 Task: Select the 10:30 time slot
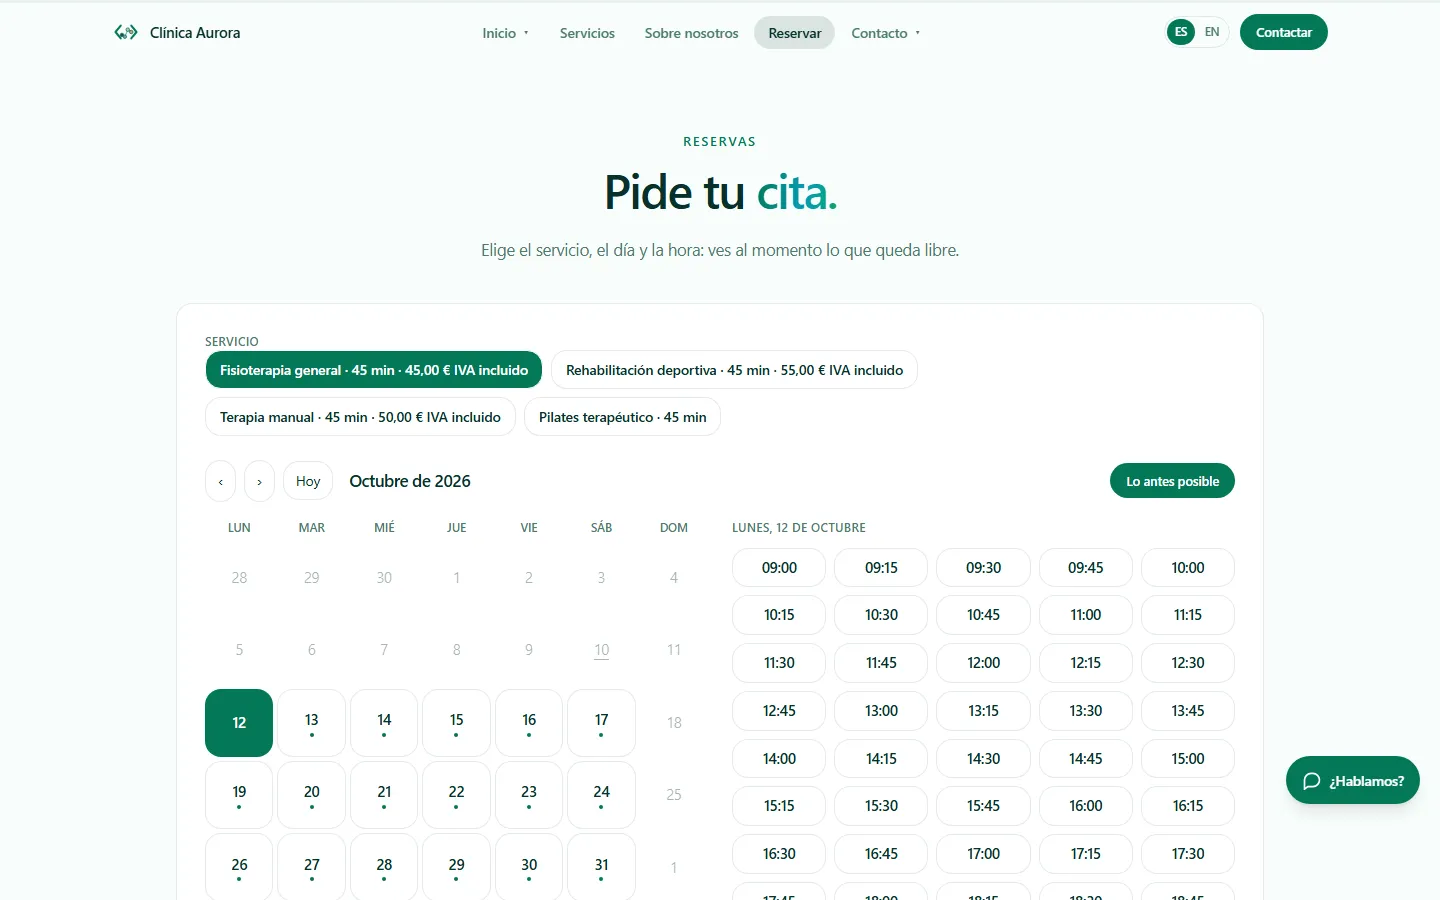click(881, 615)
